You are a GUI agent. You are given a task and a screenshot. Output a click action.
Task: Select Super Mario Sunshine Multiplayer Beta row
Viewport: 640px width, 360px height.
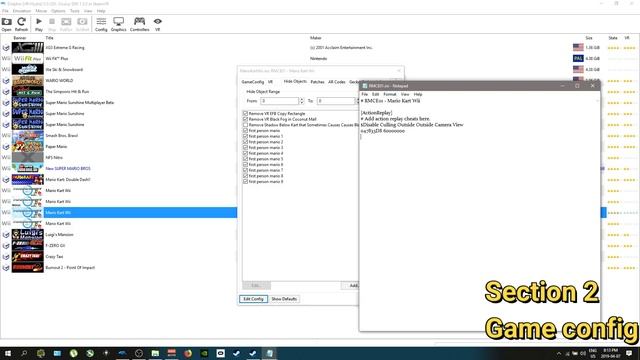119,102
